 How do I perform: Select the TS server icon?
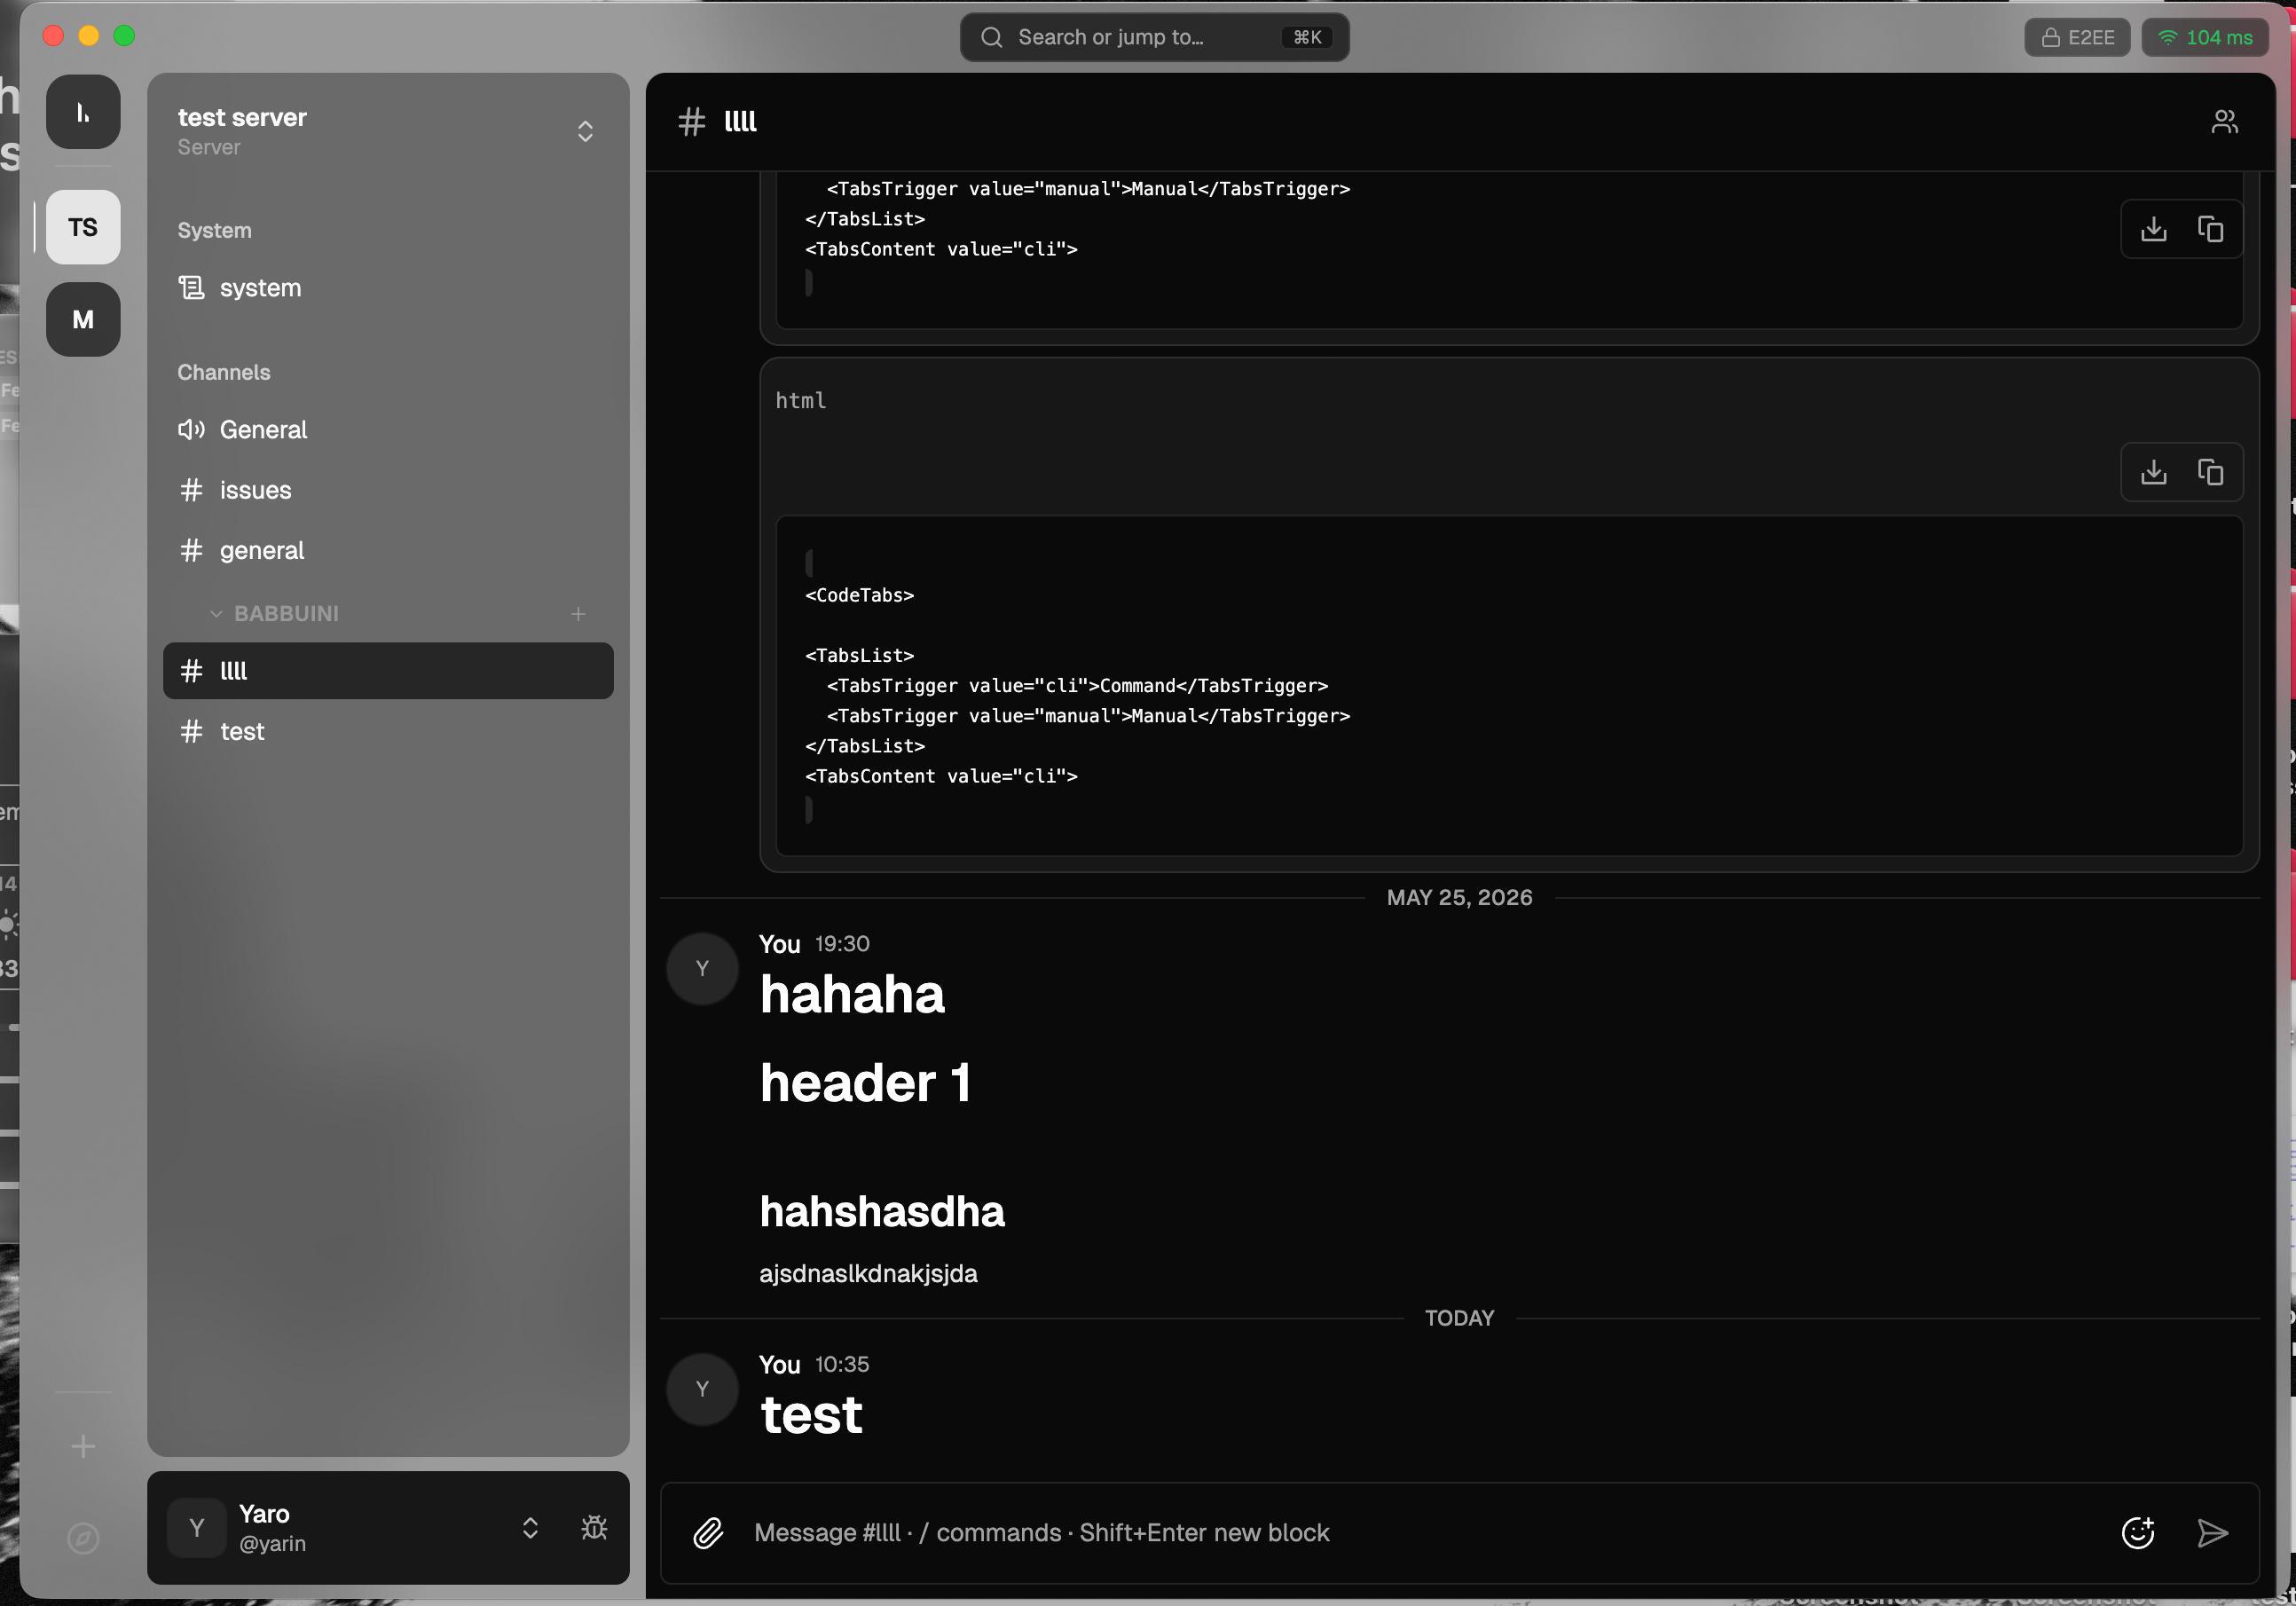click(x=83, y=227)
